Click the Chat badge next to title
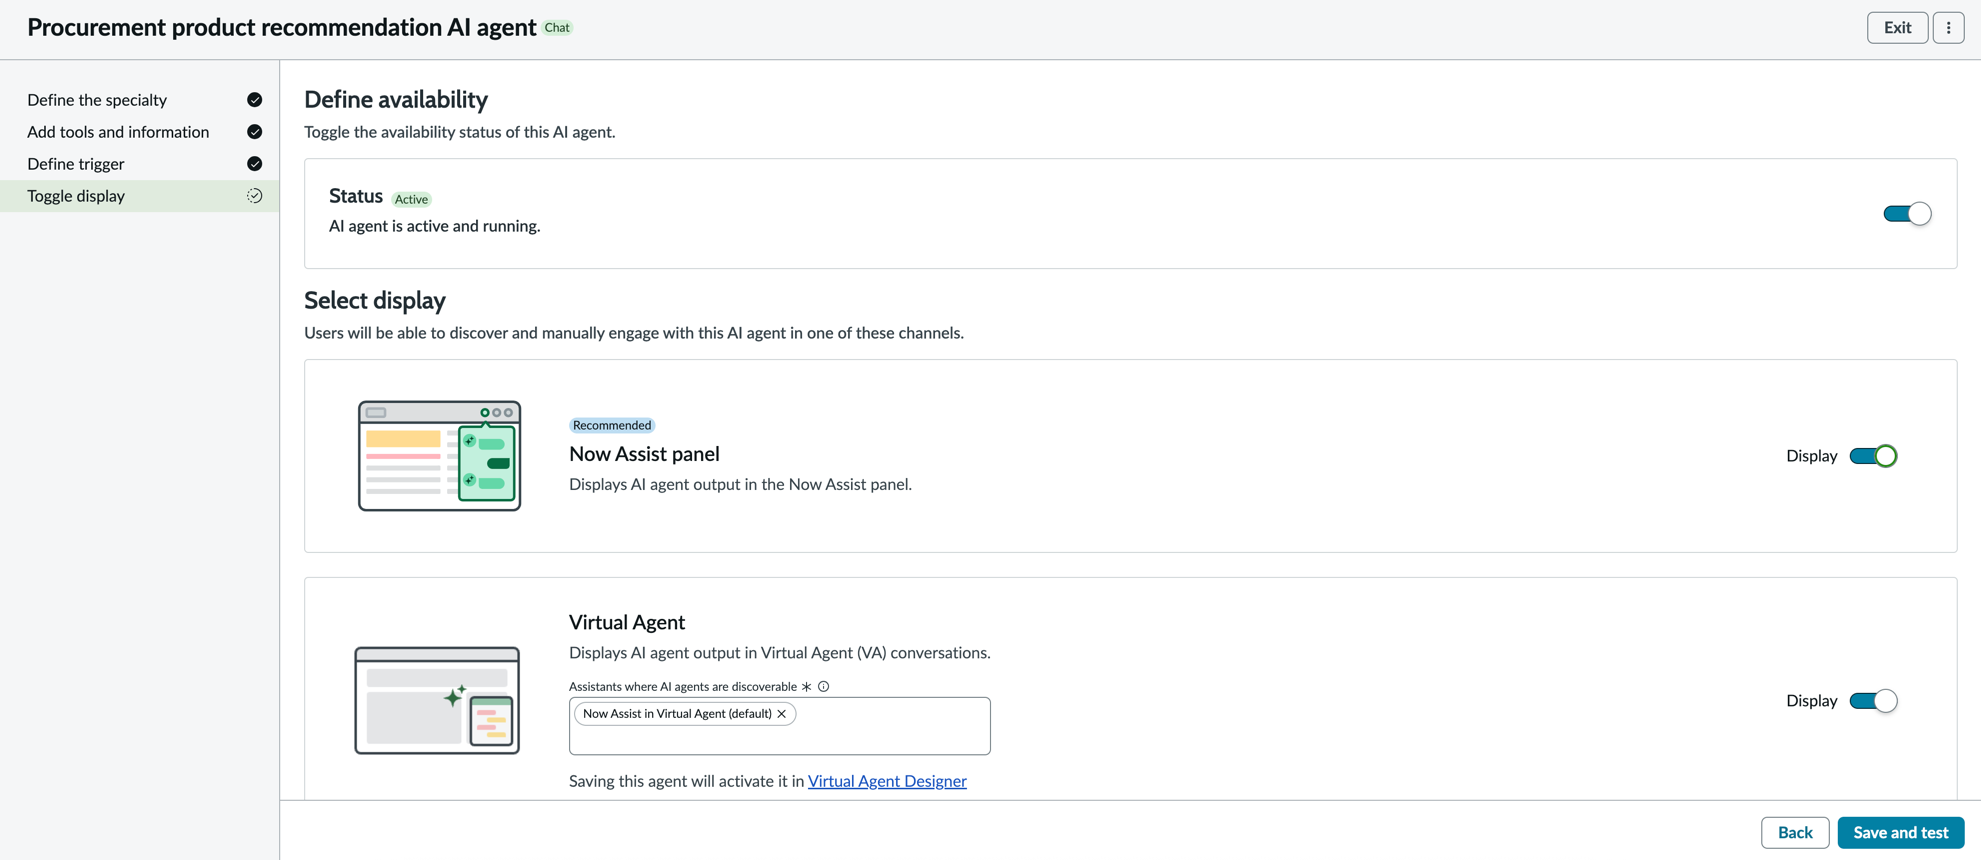The height and width of the screenshot is (860, 1981). [557, 28]
